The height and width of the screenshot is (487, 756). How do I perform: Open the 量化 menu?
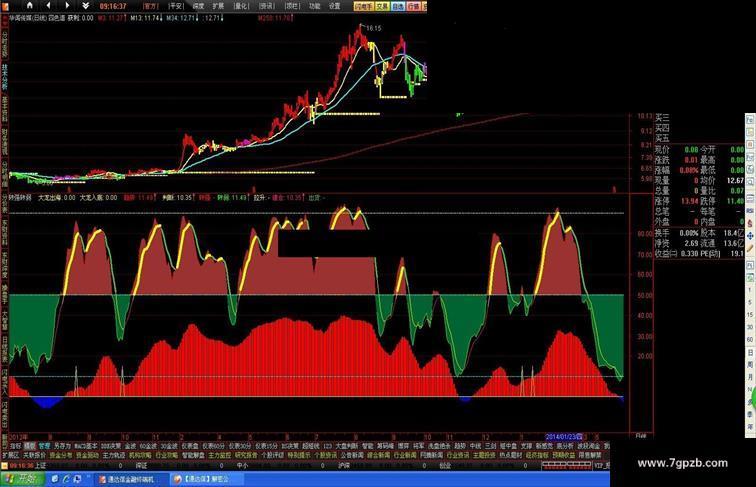click(x=241, y=6)
